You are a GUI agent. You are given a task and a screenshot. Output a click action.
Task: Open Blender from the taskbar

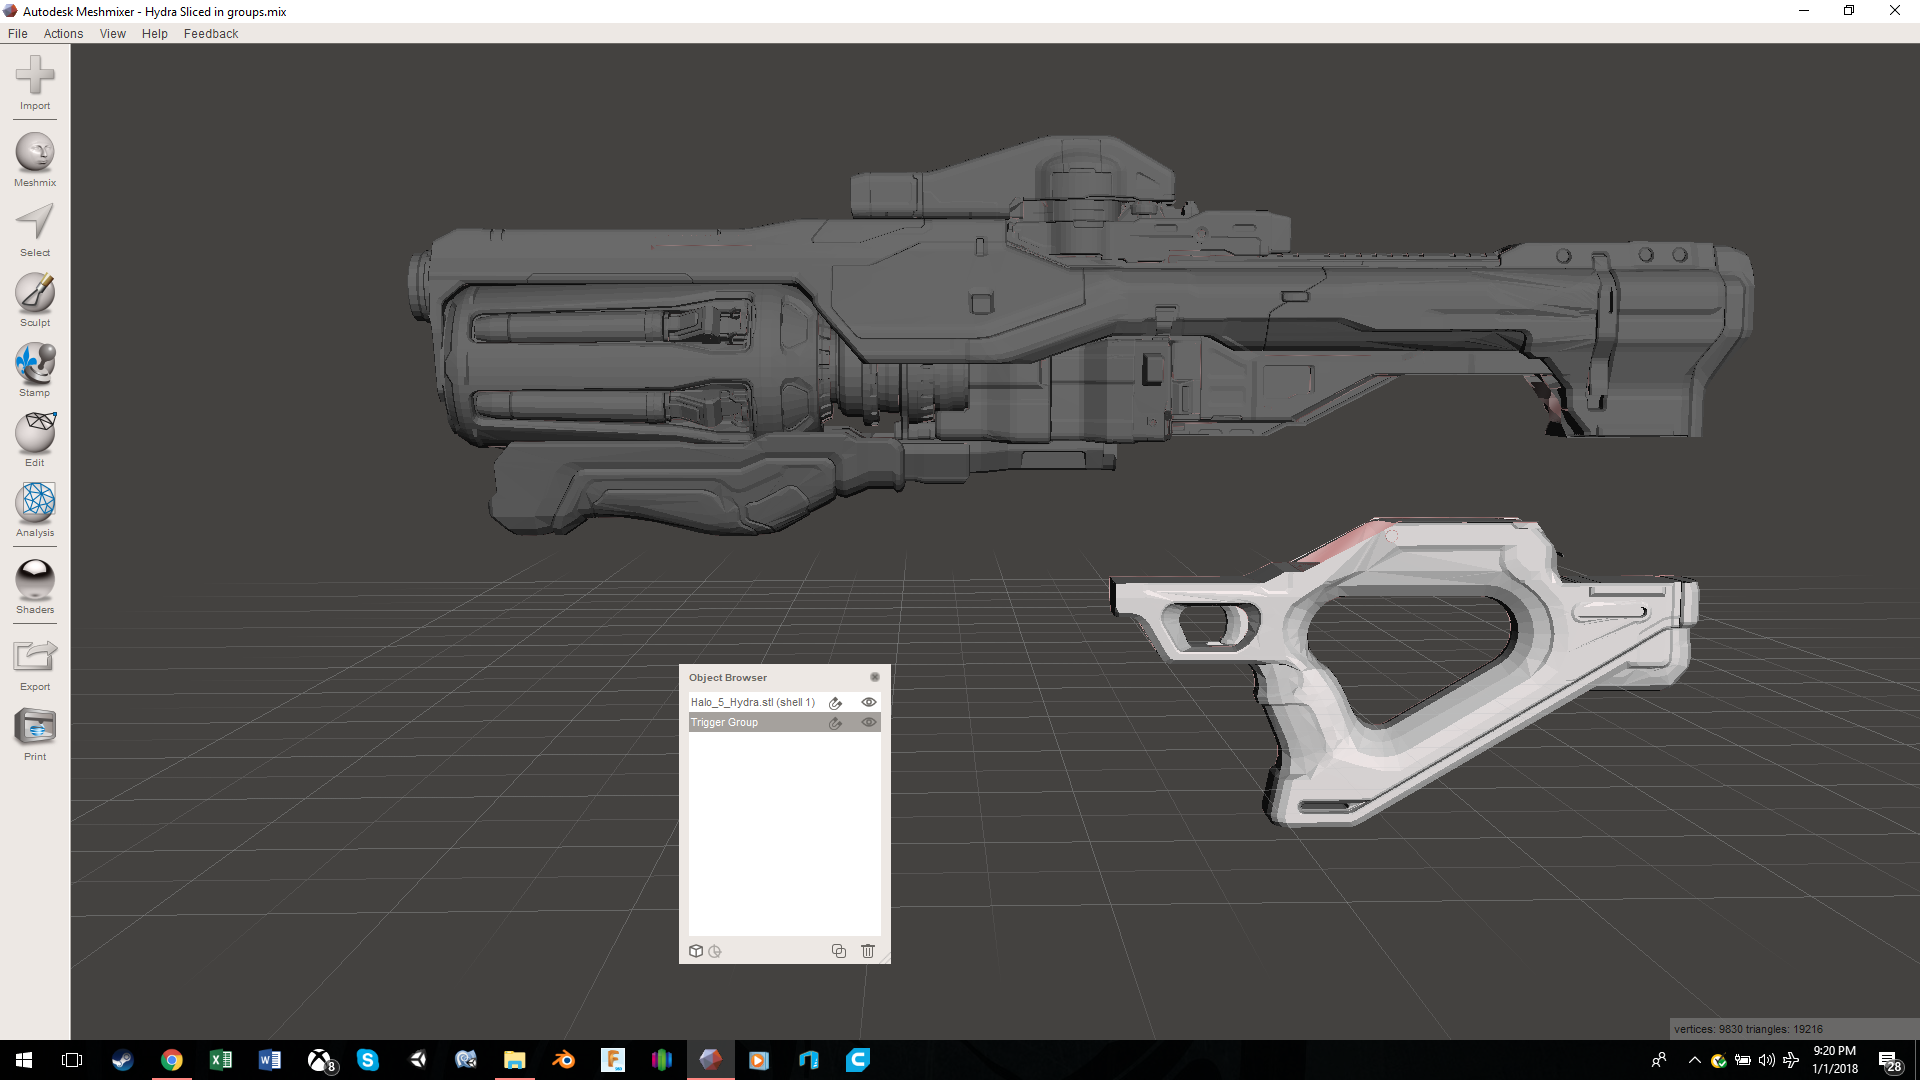pos(564,1060)
